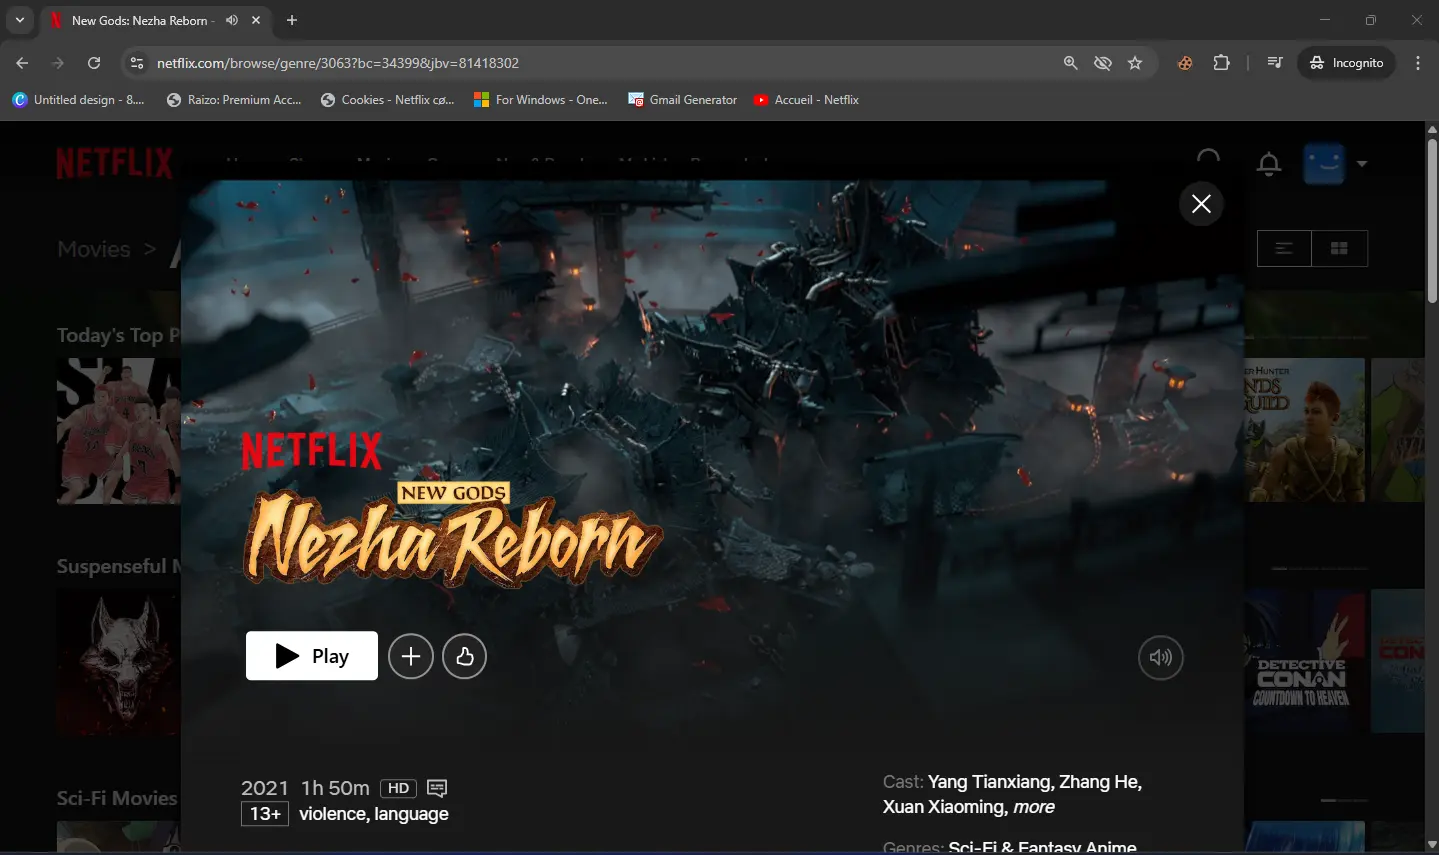Go to the Netflix home logo
1439x855 pixels.
coord(114,163)
